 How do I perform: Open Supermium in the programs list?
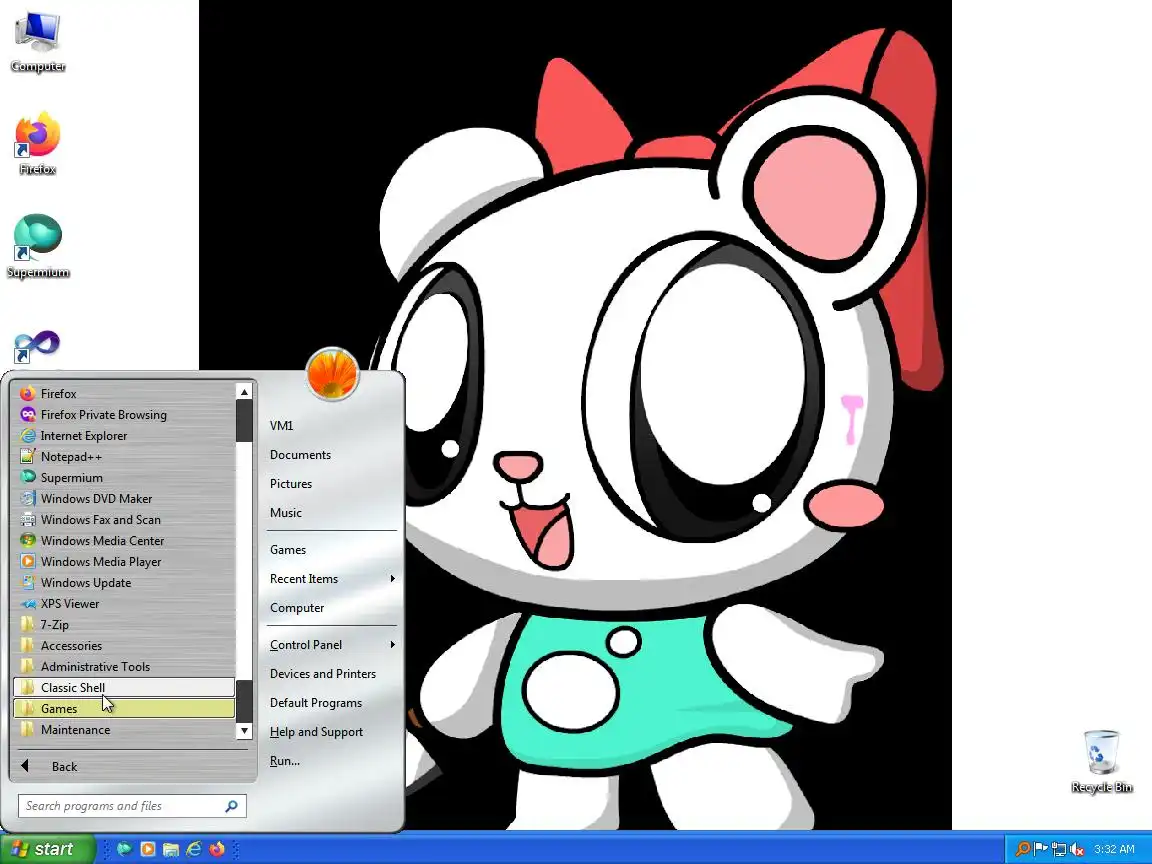(123, 478)
